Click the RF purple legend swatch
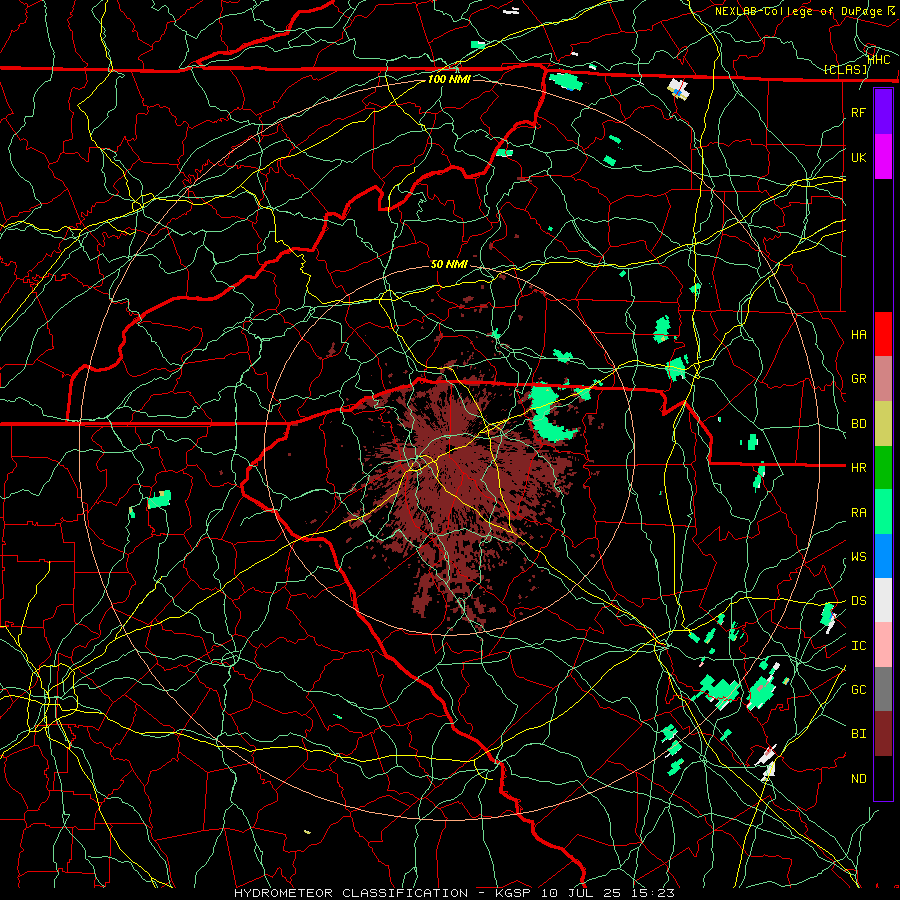The height and width of the screenshot is (900, 900). coord(883,112)
